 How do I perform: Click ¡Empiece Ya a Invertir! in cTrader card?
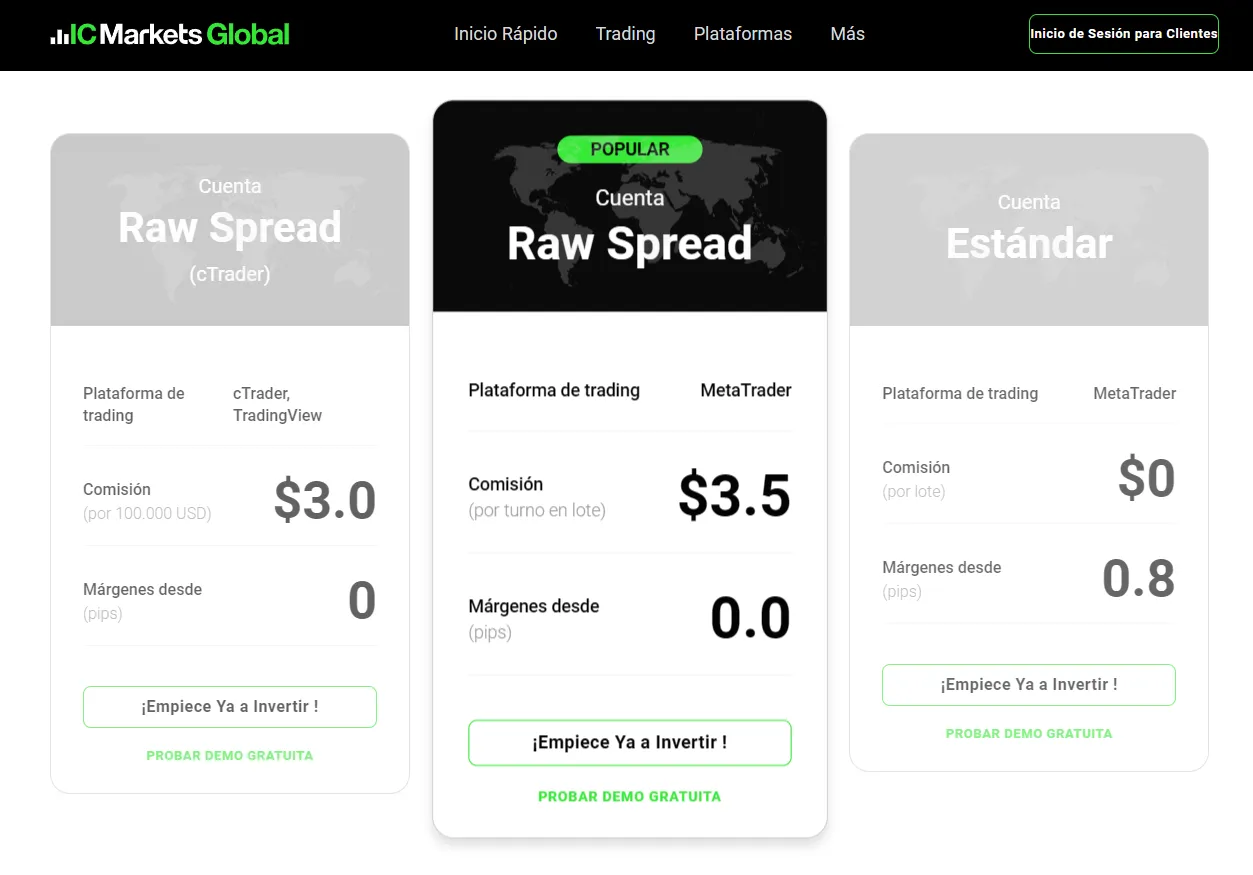pyautogui.click(x=230, y=707)
